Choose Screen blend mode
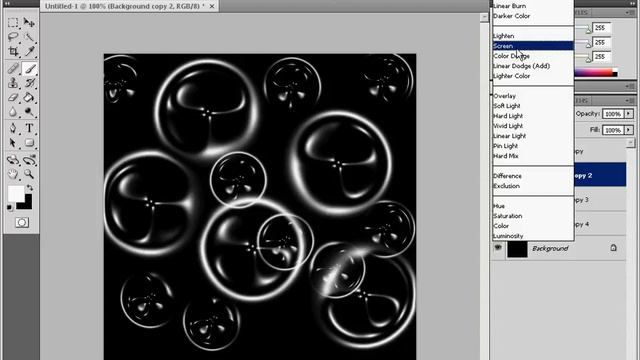 click(533, 46)
